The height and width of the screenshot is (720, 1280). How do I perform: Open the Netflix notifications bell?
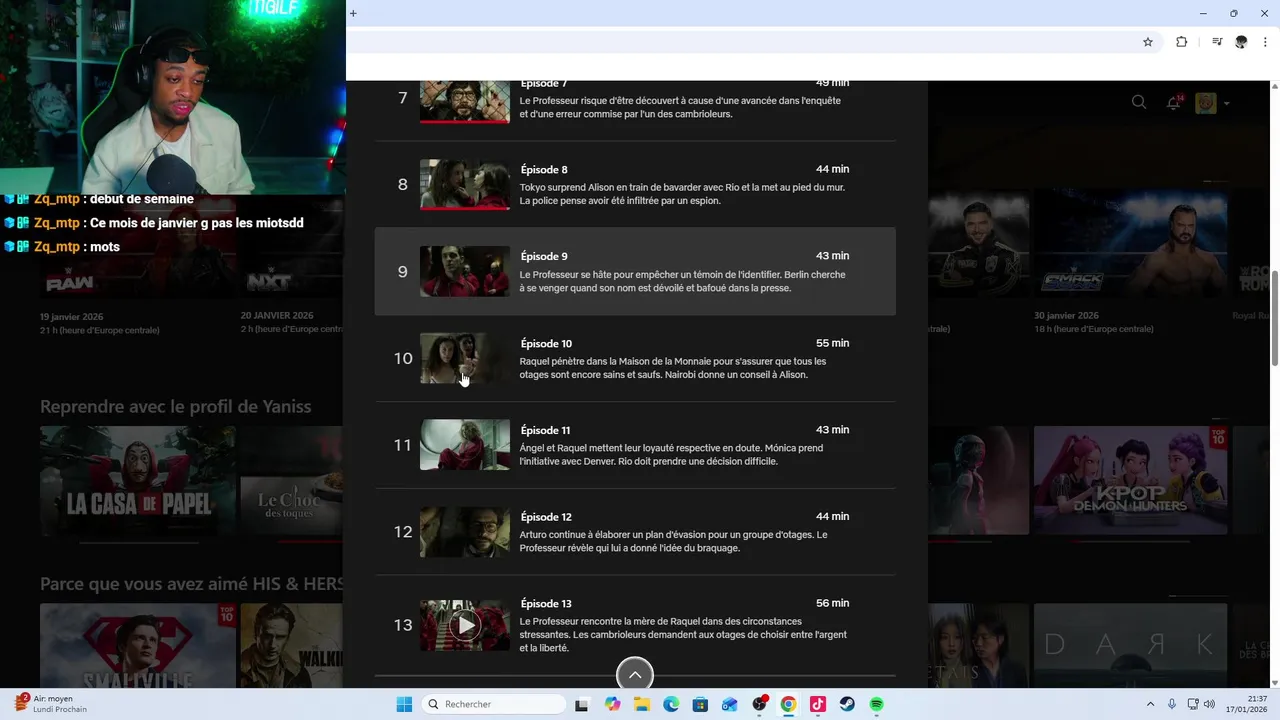click(1174, 102)
